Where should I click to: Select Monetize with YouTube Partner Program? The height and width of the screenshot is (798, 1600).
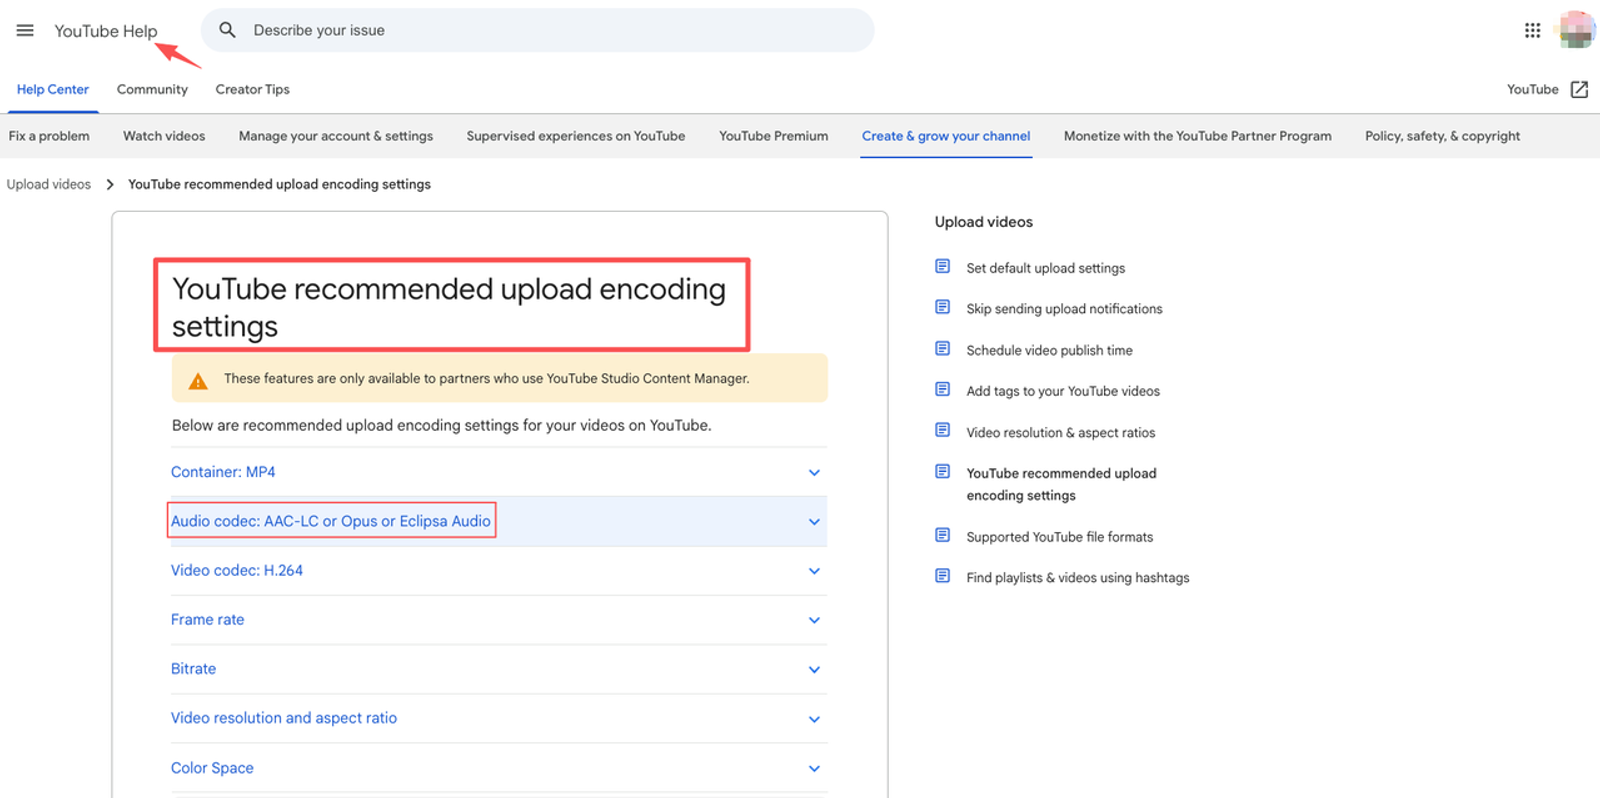coord(1198,136)
